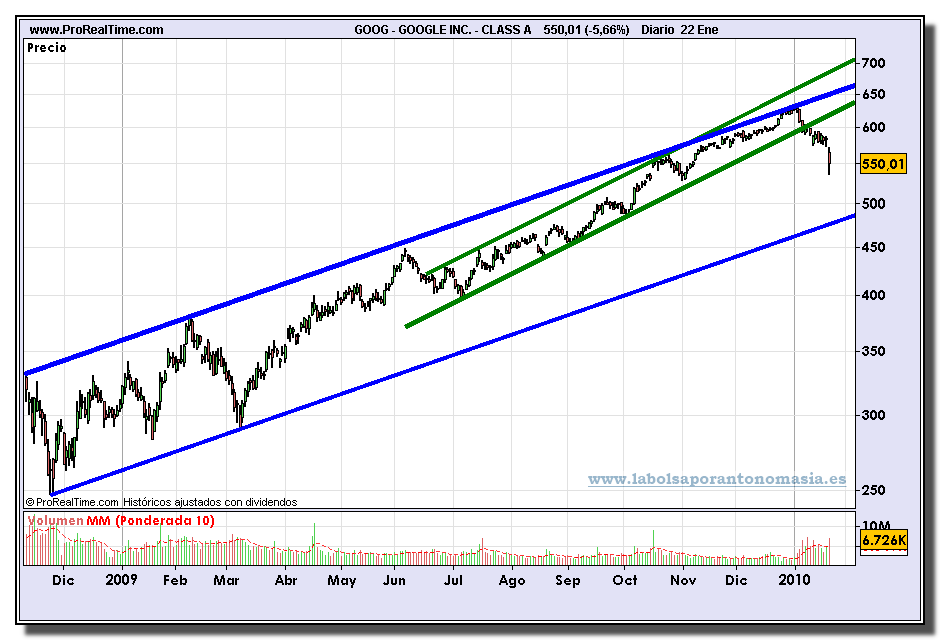940x640 pixels.
Task: Click the May month label
Action: point(342,581)
